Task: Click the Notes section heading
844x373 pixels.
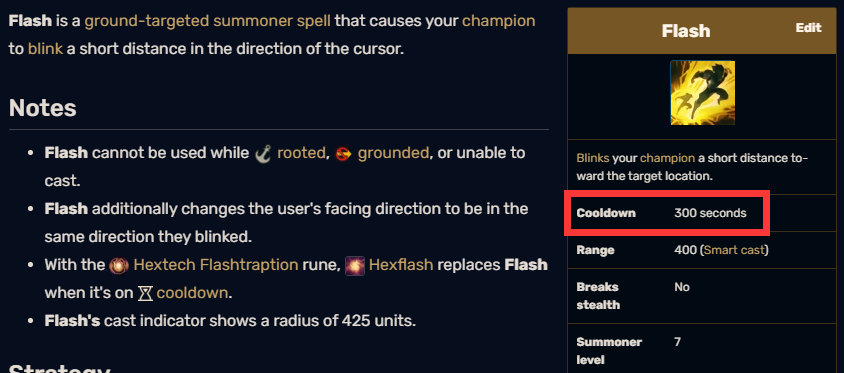Action: coord(43,108)
